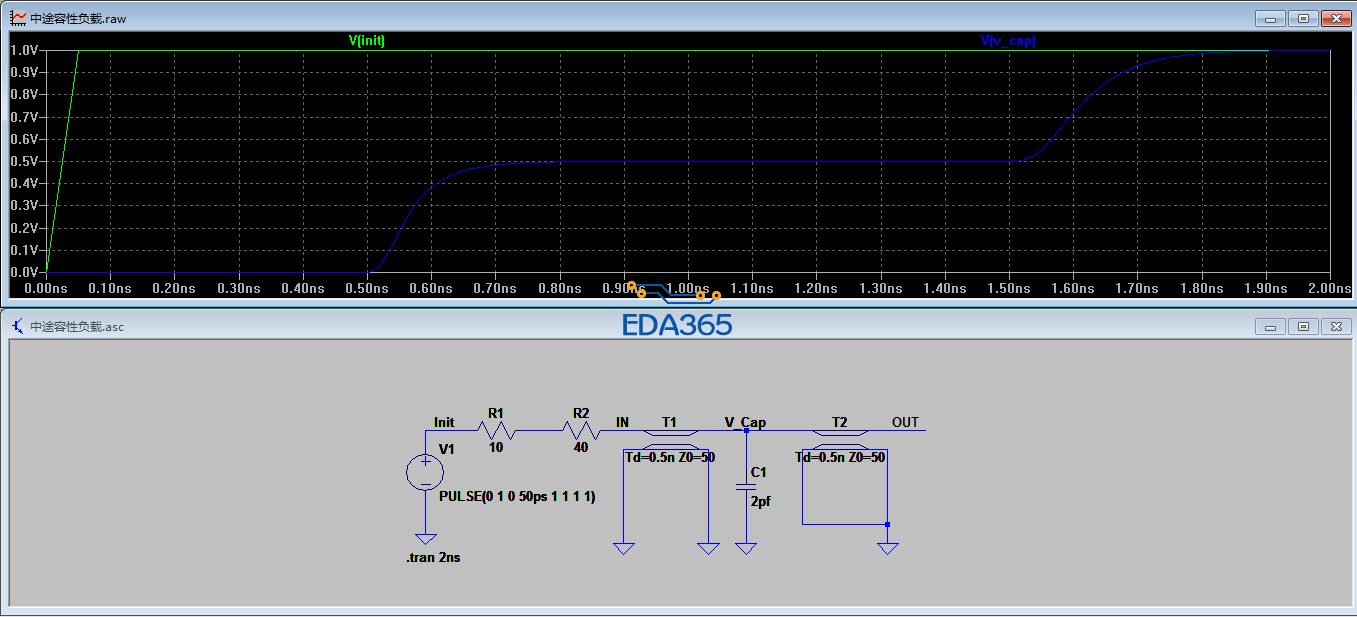Image resolution: width=1357 pixels, height=617 pixels.
Task: Click the 0.0V vertical axis label
Action: (x=24, y=272)
